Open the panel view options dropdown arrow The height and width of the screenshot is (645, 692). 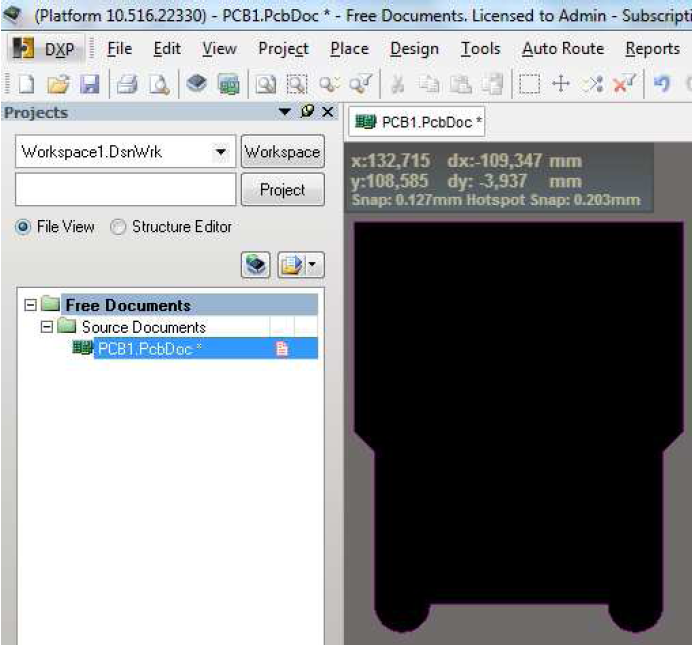point(312,265)
